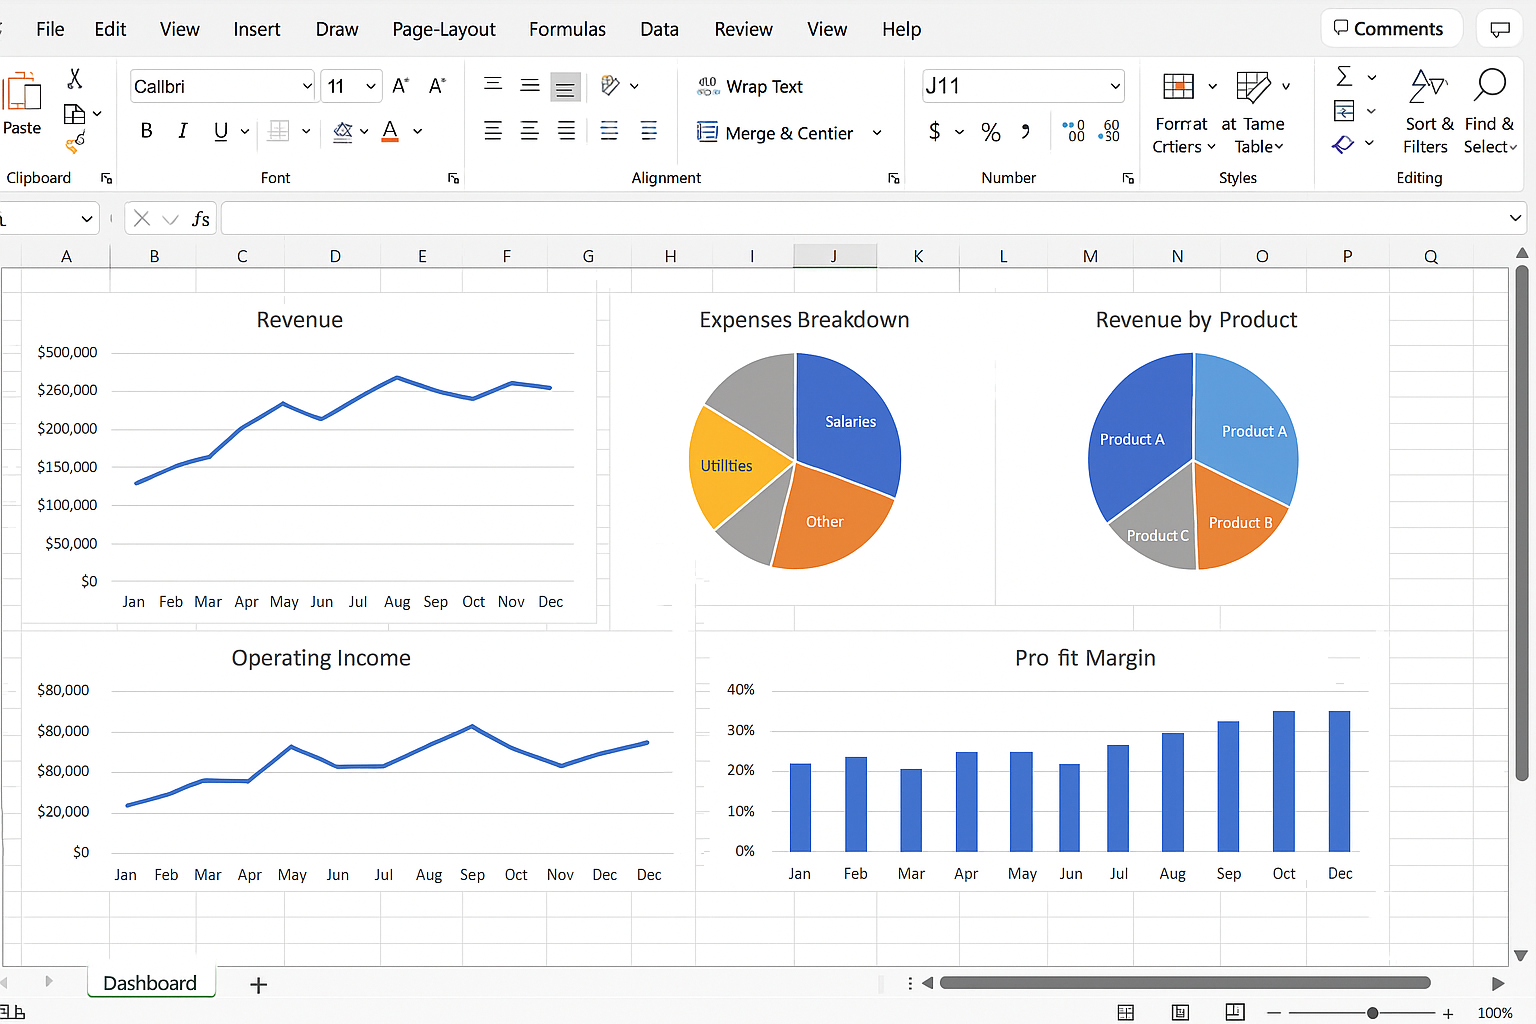
Task: Open the Data tab
Action: 659,29
